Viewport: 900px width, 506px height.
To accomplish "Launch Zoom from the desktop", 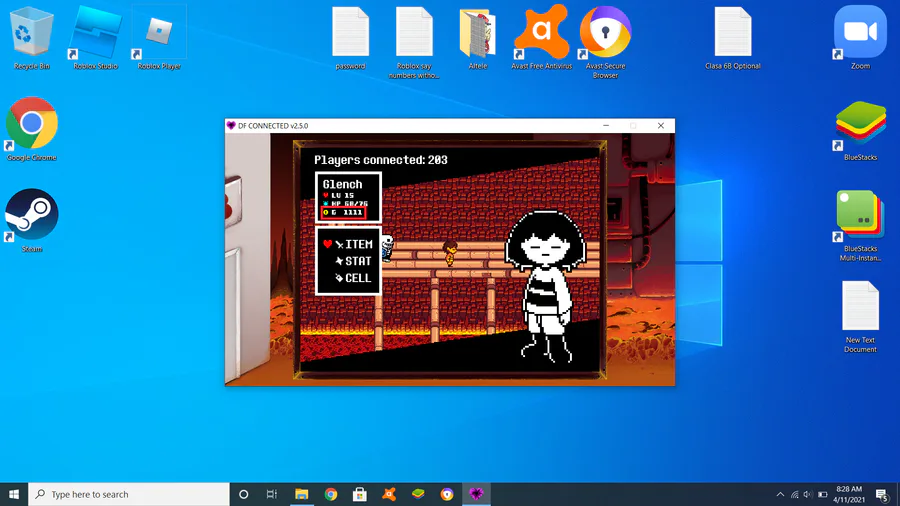I will (x=860, y=37).
